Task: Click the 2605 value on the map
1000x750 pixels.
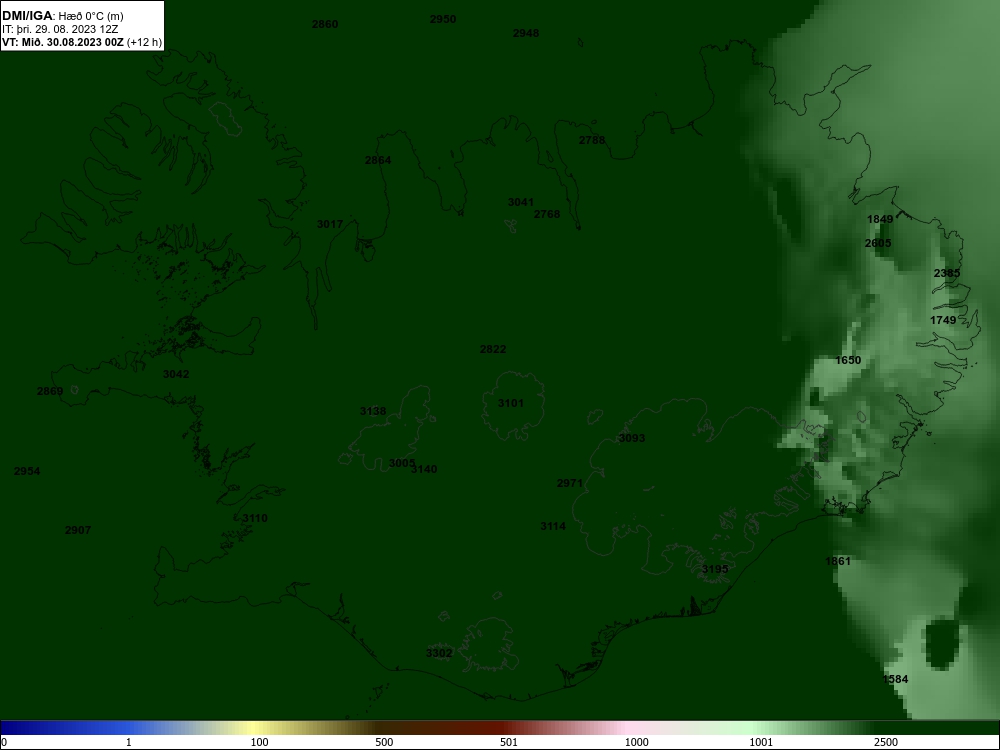Action: [878, 243]
